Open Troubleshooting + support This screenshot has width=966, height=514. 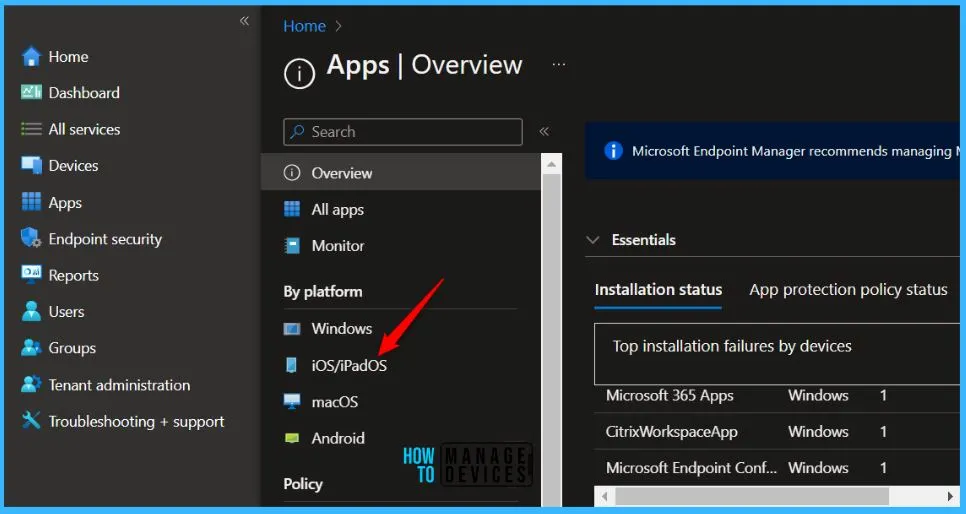pyautogui.click(x=136, y=422)
